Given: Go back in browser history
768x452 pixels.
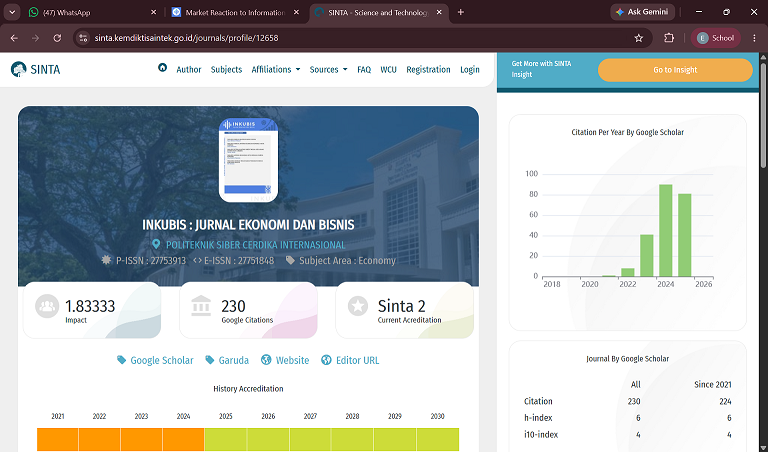Looking at the screenshot, I should 14,38.
